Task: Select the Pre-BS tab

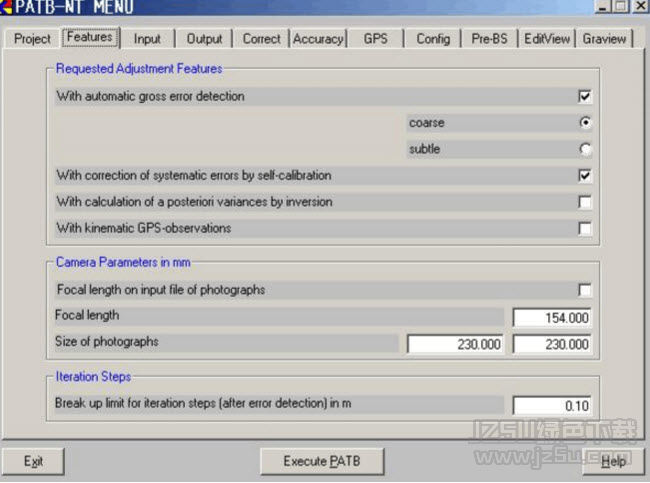Action: 490,39
